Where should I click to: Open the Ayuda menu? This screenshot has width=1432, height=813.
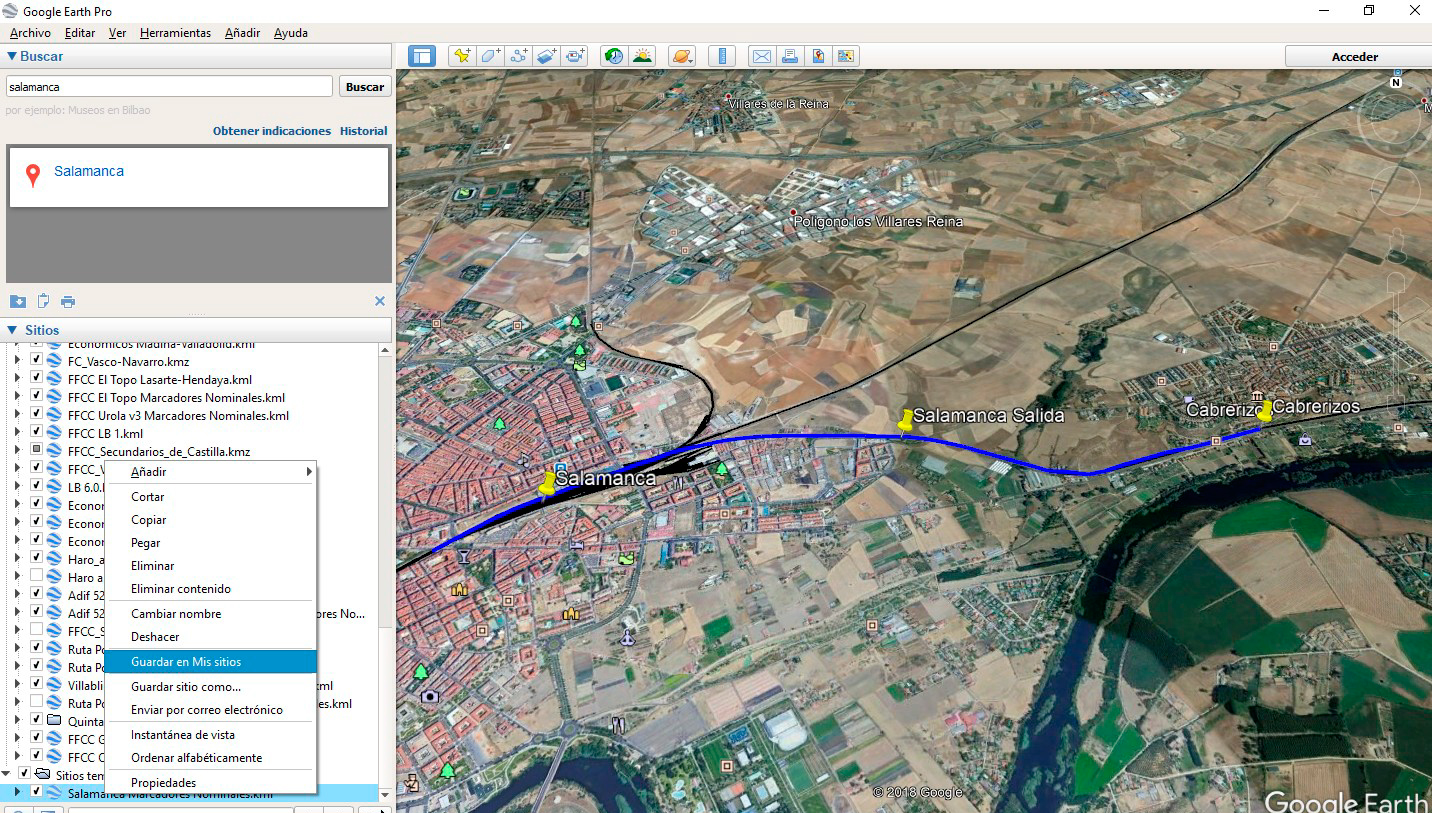coord(291,33)
